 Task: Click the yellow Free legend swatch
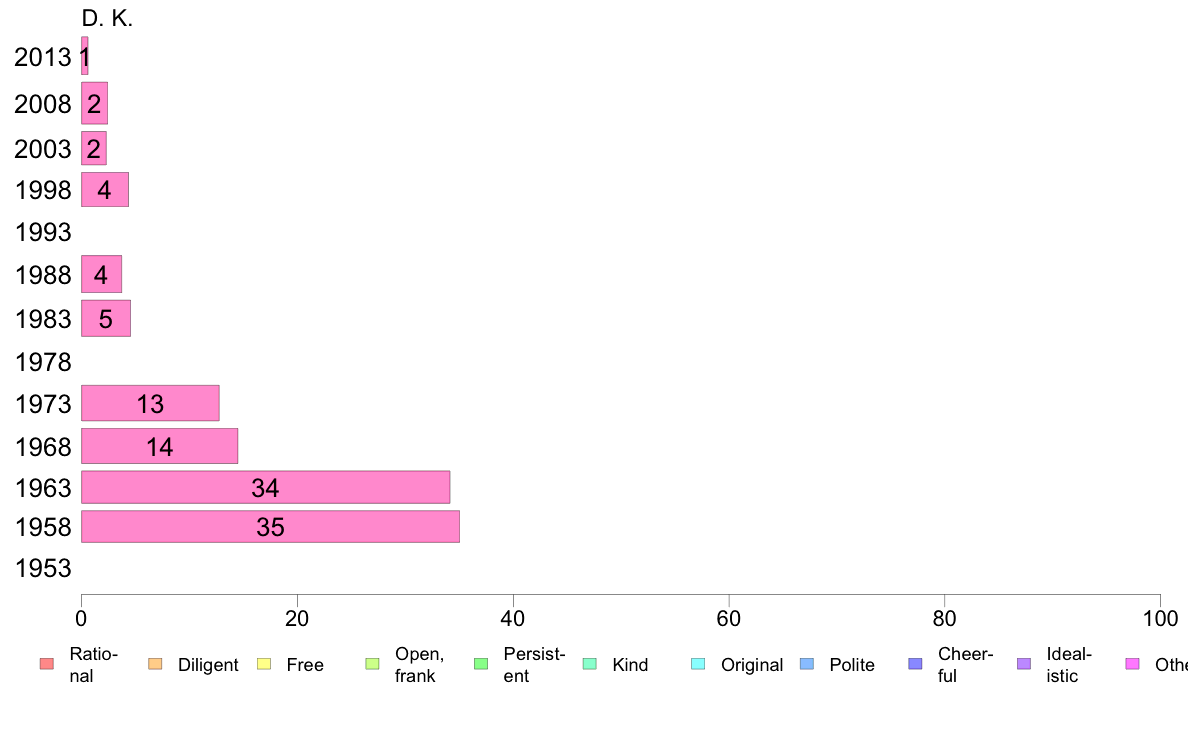click(264, 664)
